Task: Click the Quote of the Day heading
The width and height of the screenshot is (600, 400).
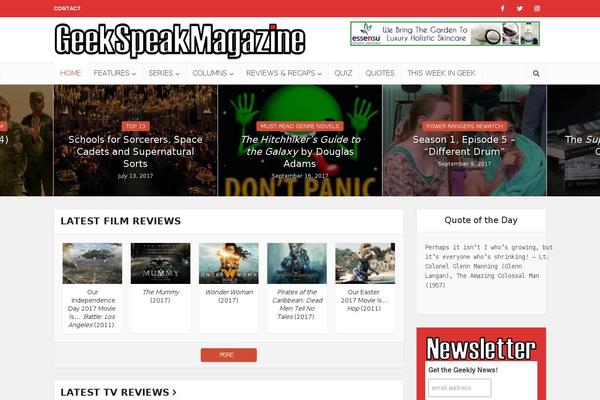Action: point(481,220)
